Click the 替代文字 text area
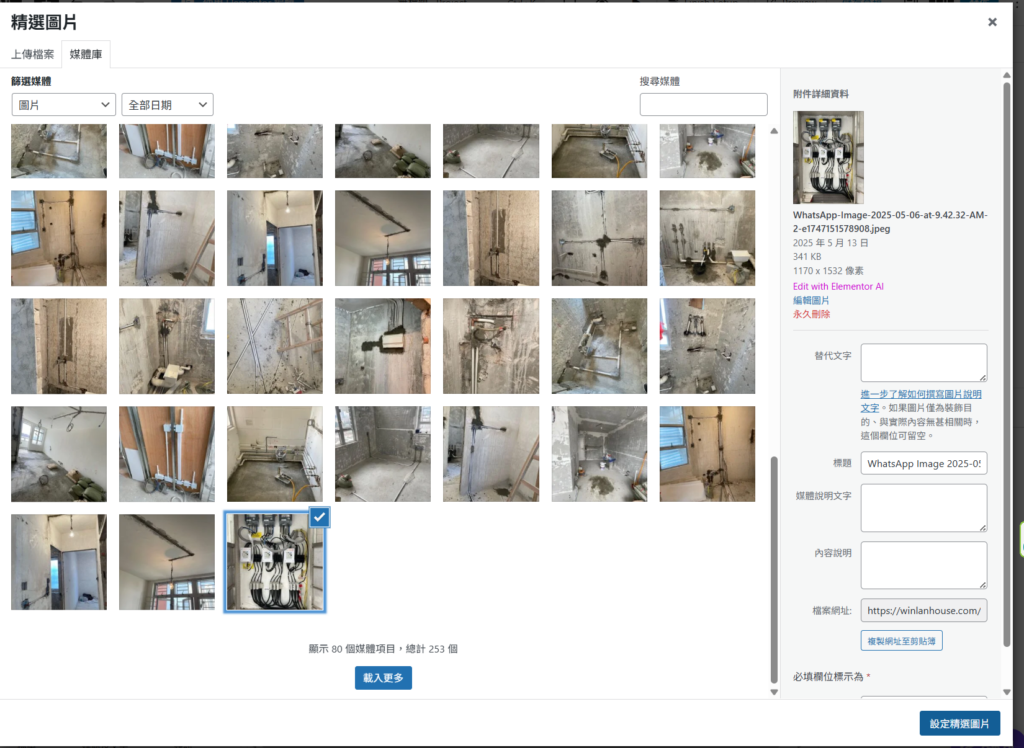 coord(923,363)
